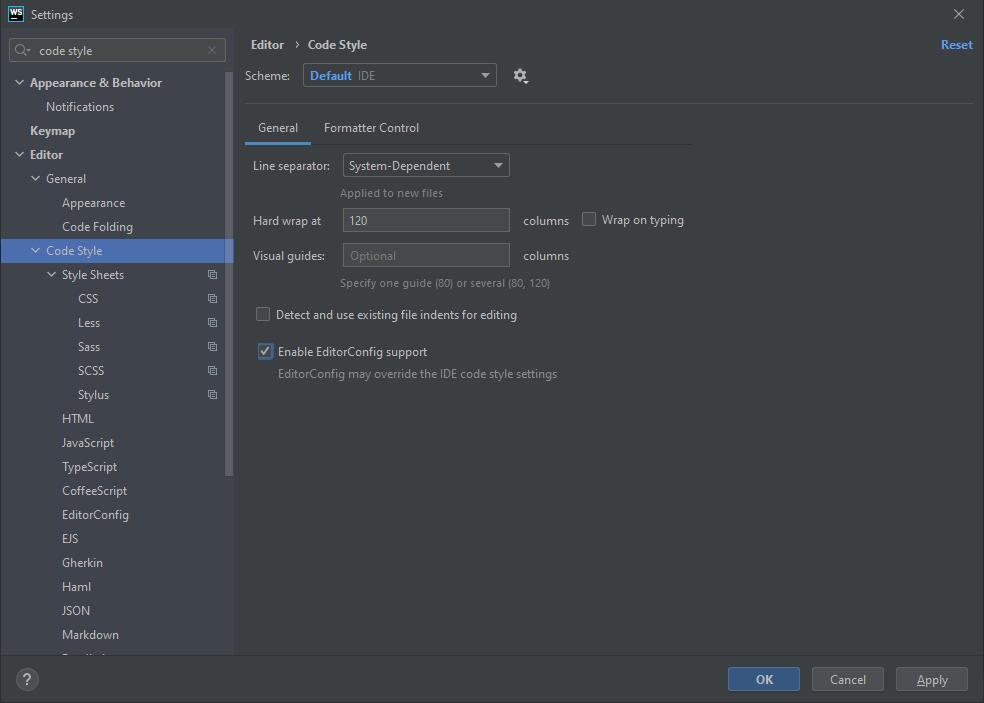984x703 pixels.
Task: Select JavaScript in the settings tree
Action: 88,443
